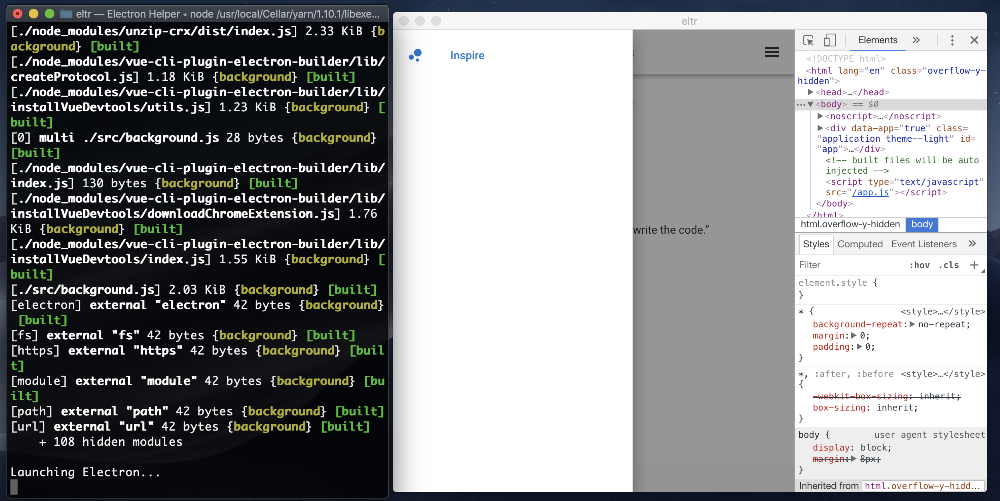Select the closing /body tag line

pyautogui.click(x=834, y=204)
